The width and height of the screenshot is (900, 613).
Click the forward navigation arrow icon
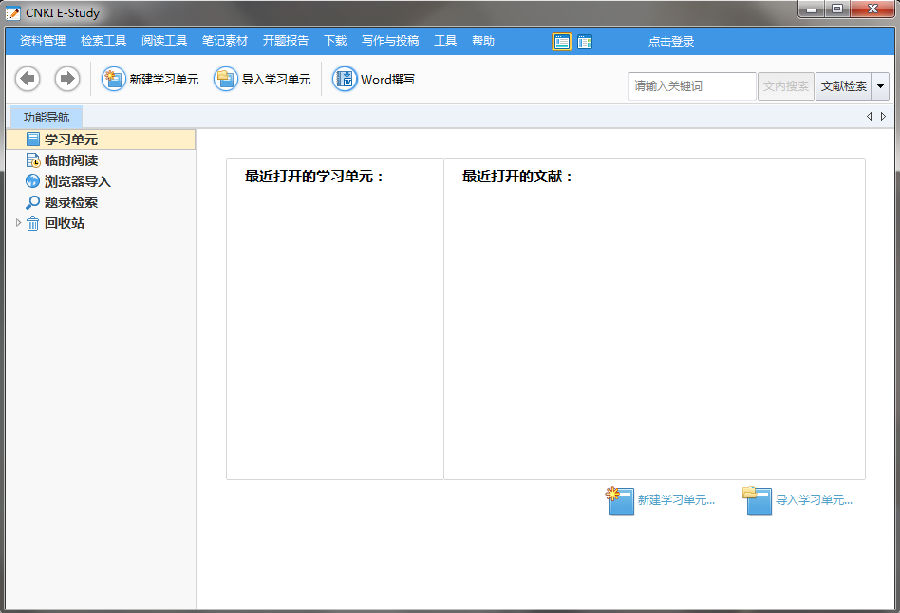point(67,78)
